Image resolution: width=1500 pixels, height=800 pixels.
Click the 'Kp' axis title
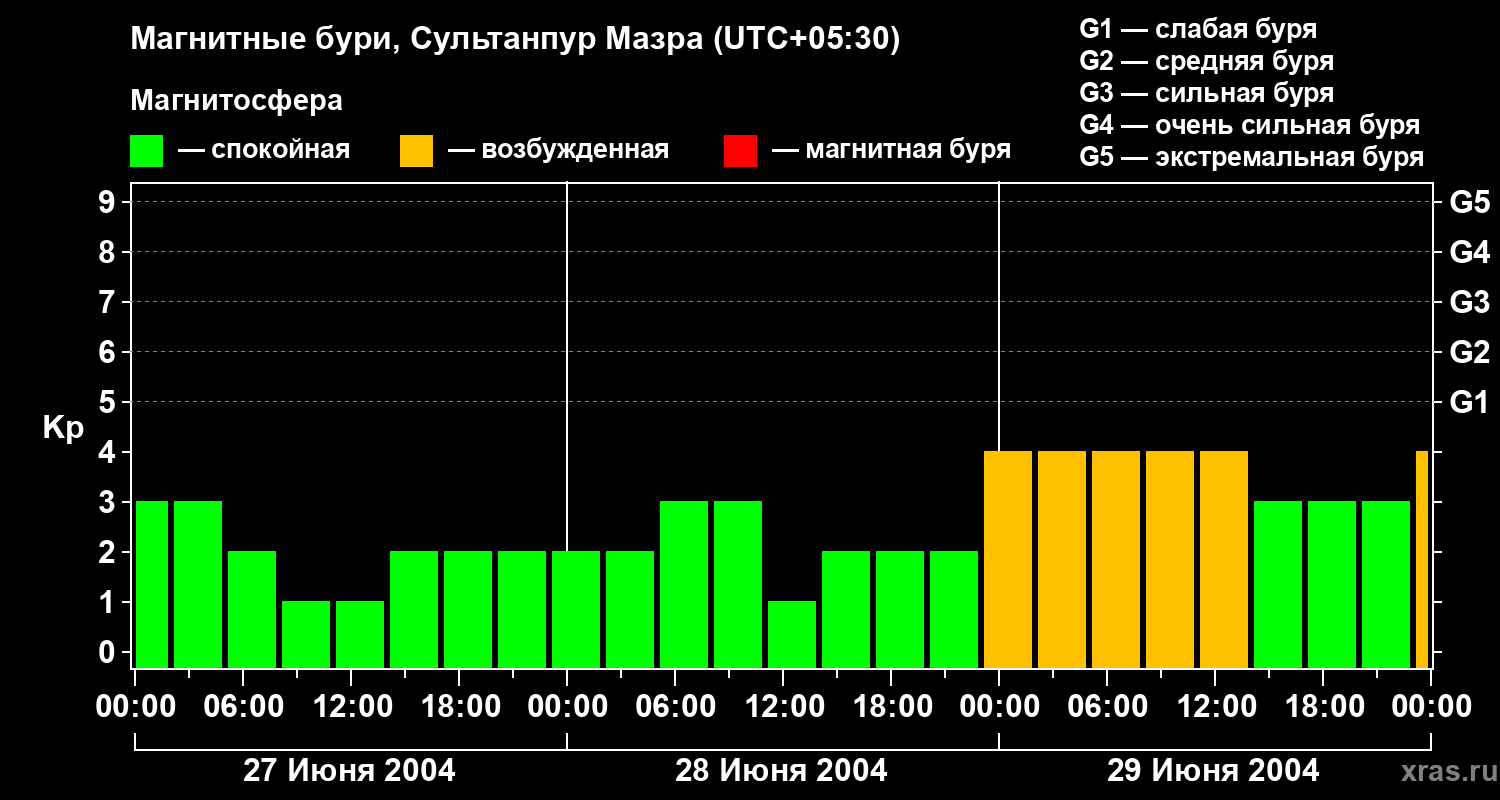point(63,428)
